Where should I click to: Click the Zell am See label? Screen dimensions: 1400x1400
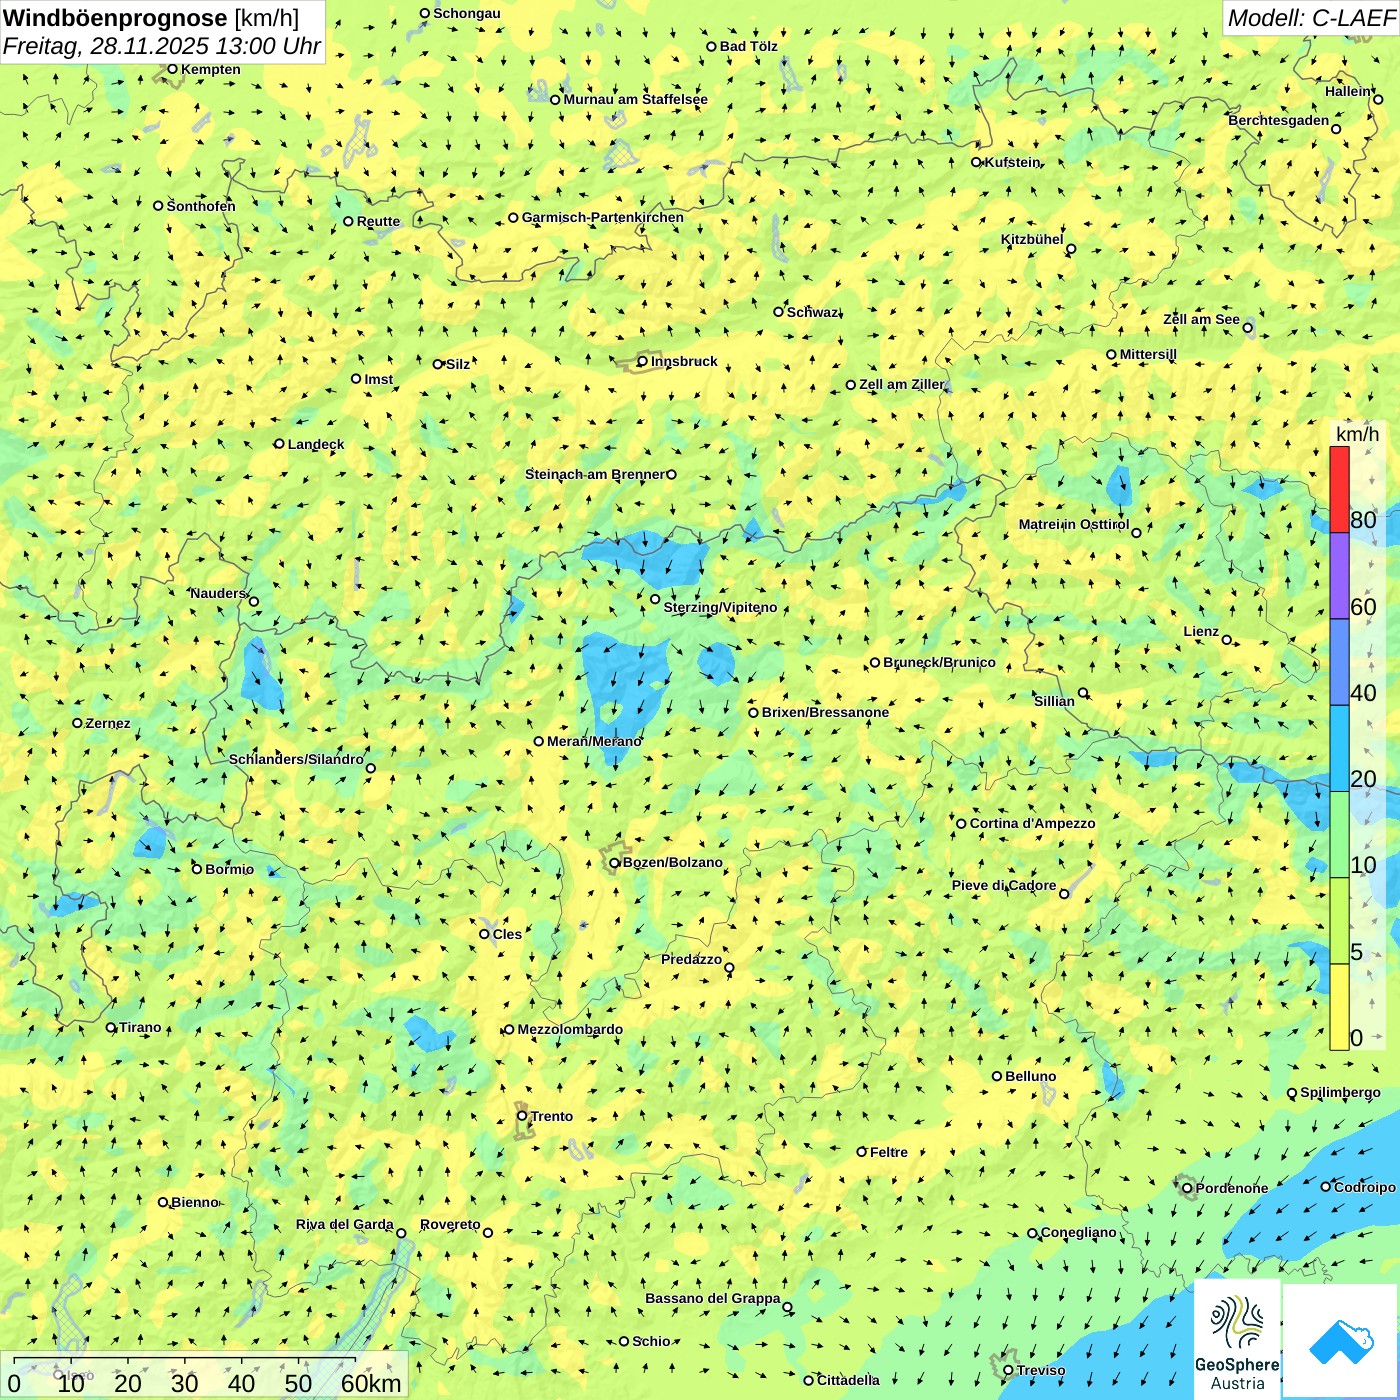[1201, 319]
